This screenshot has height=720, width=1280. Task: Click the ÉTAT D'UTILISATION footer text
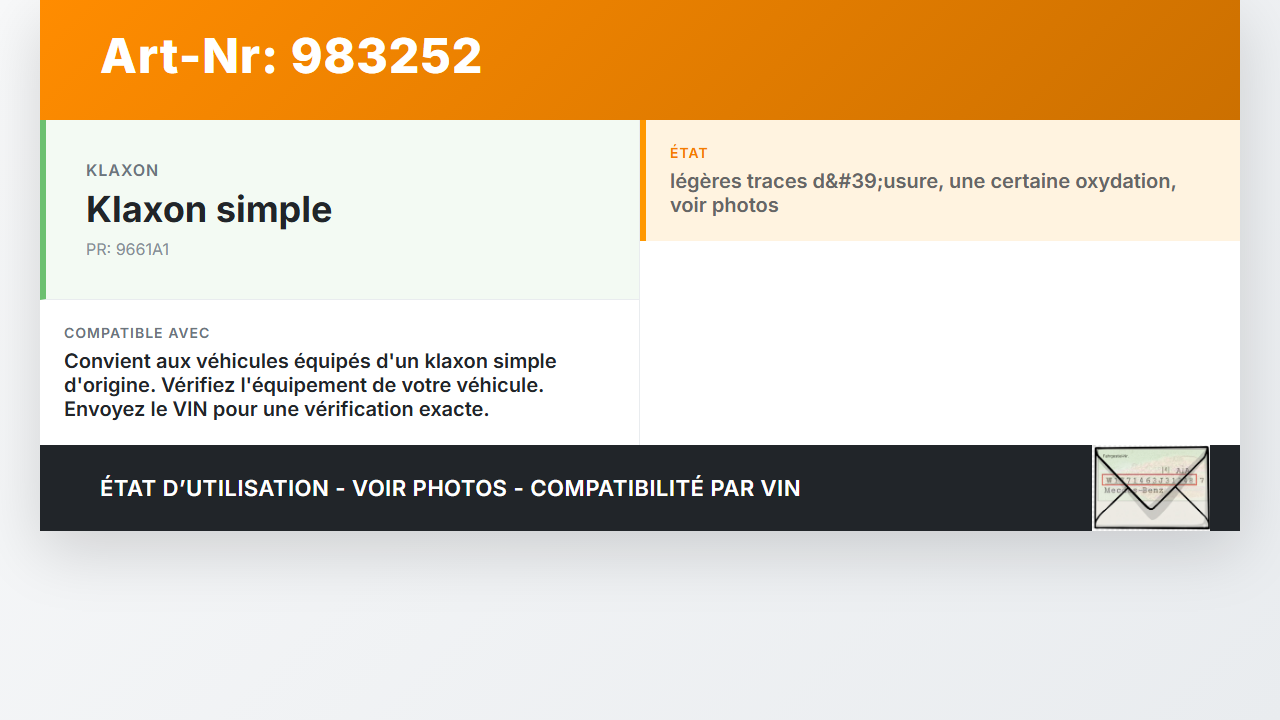pyautogui.click(x=214, y=488)
